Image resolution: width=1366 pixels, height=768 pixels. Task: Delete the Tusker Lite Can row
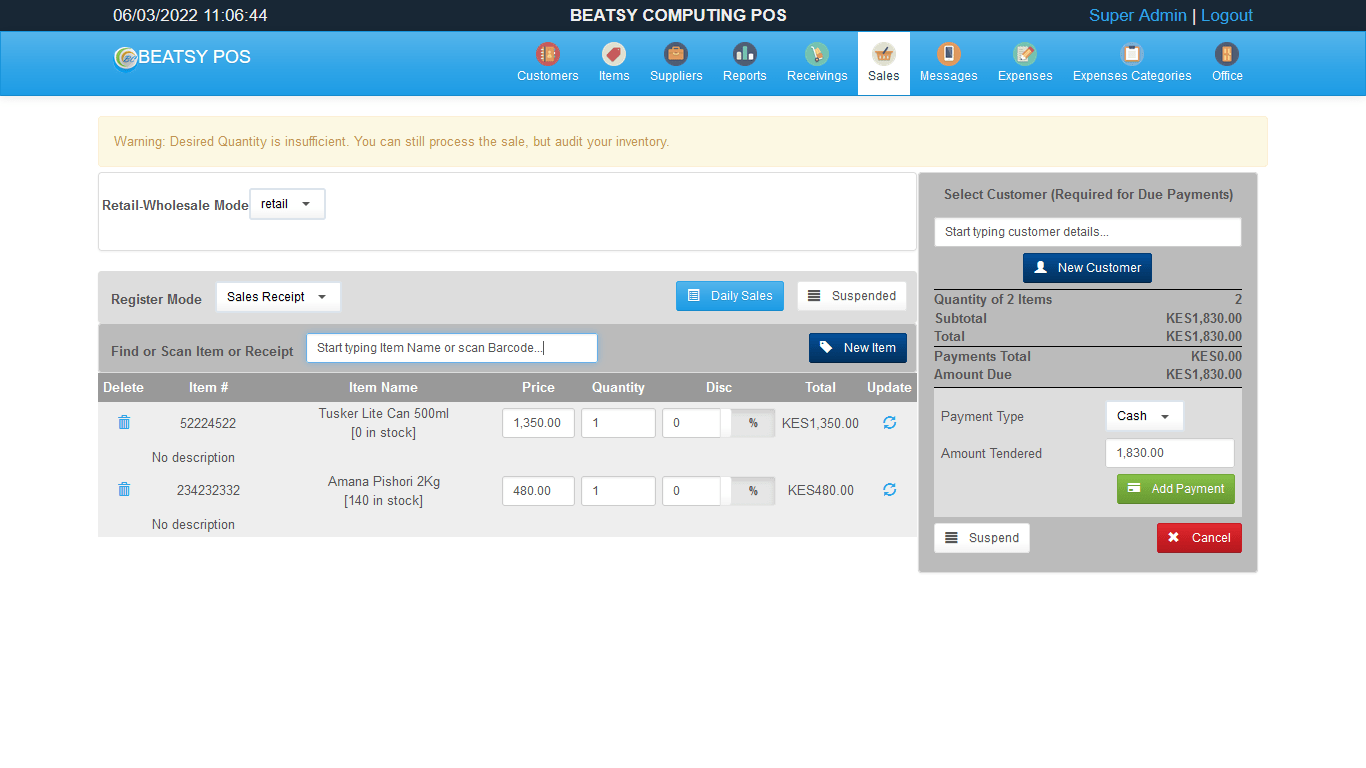click(124, 423)
